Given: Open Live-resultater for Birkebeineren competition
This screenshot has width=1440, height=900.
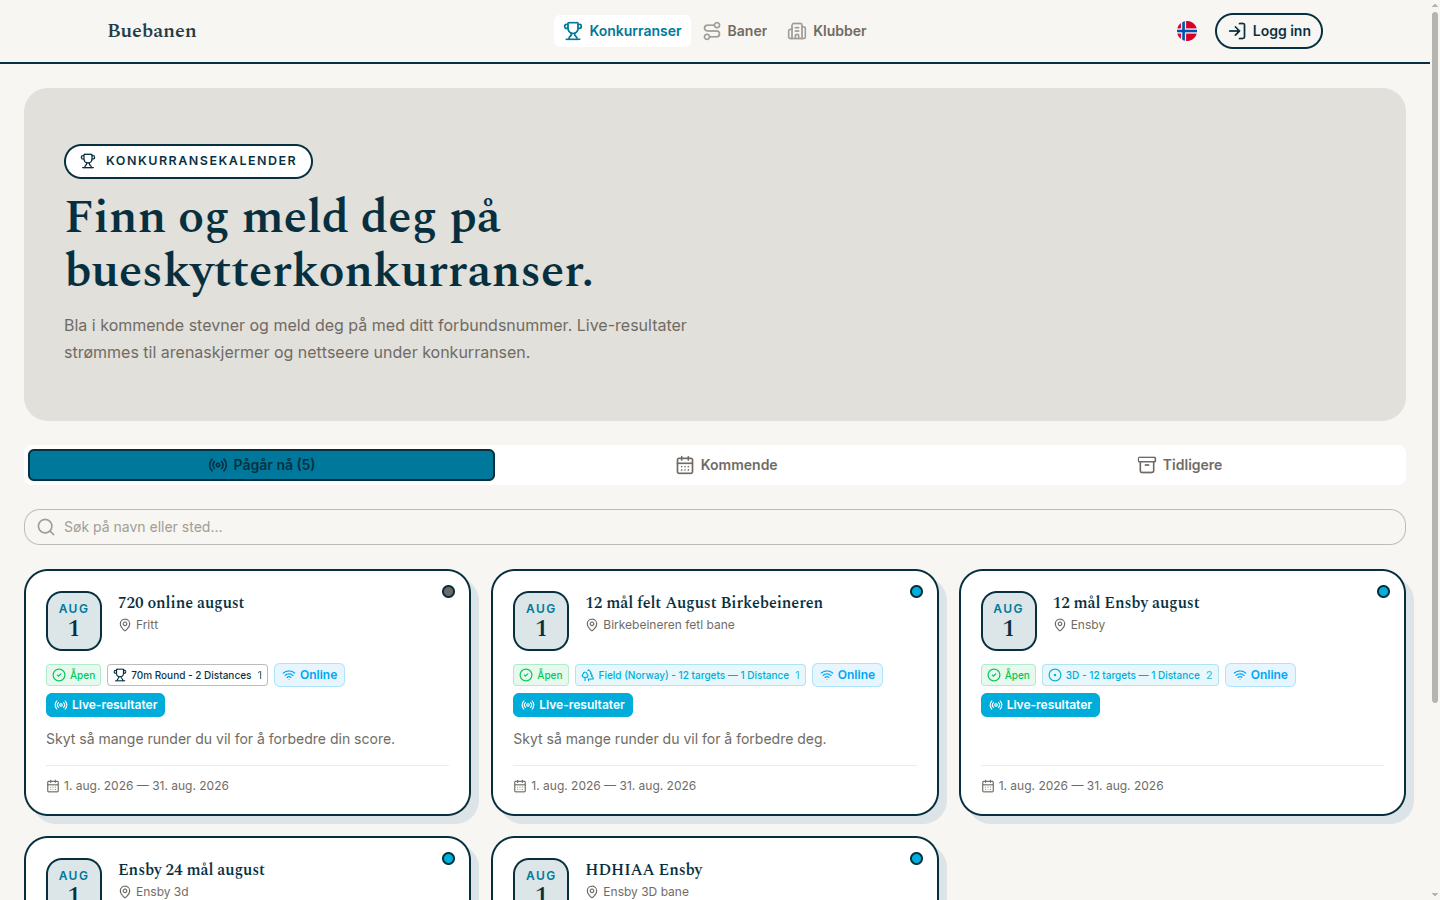Looking at the screenshot, I should tap(573, 705).
